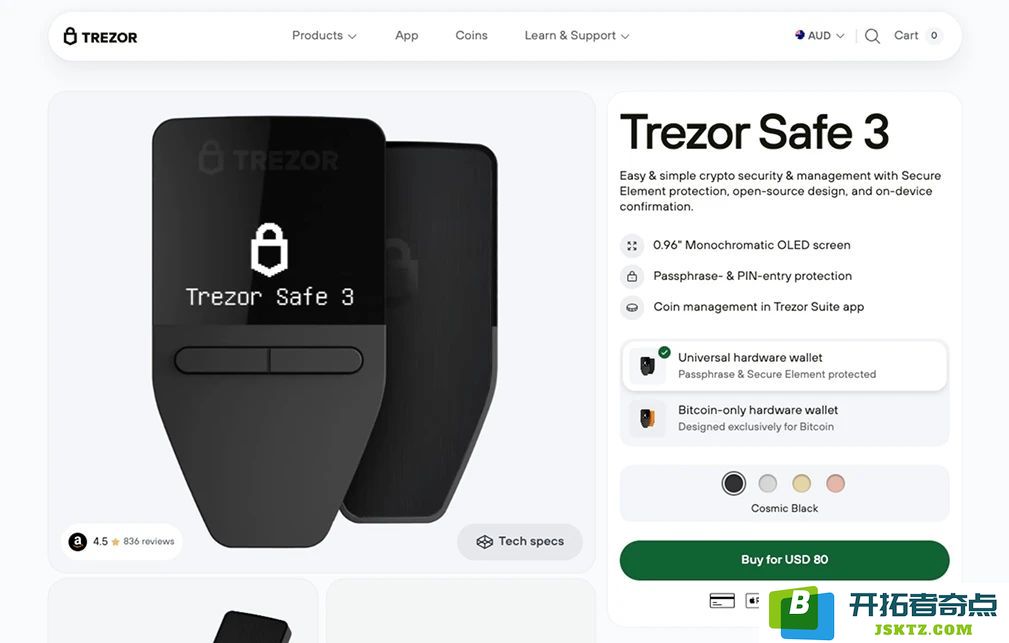Choose the Cosmic Black color swatch
1009x643 pixels.
pyautogui.click(x=734, y=483)
